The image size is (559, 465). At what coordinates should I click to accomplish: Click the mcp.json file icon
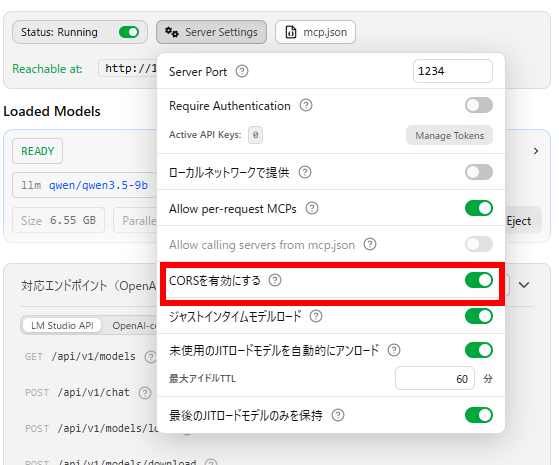coord(291,32)
